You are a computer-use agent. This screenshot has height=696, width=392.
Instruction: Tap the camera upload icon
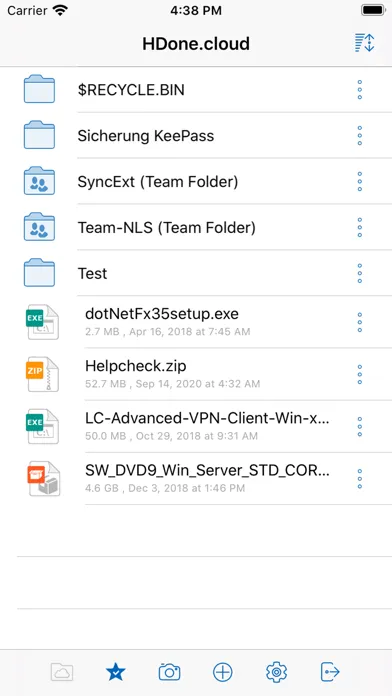click(x=170, y=672)
